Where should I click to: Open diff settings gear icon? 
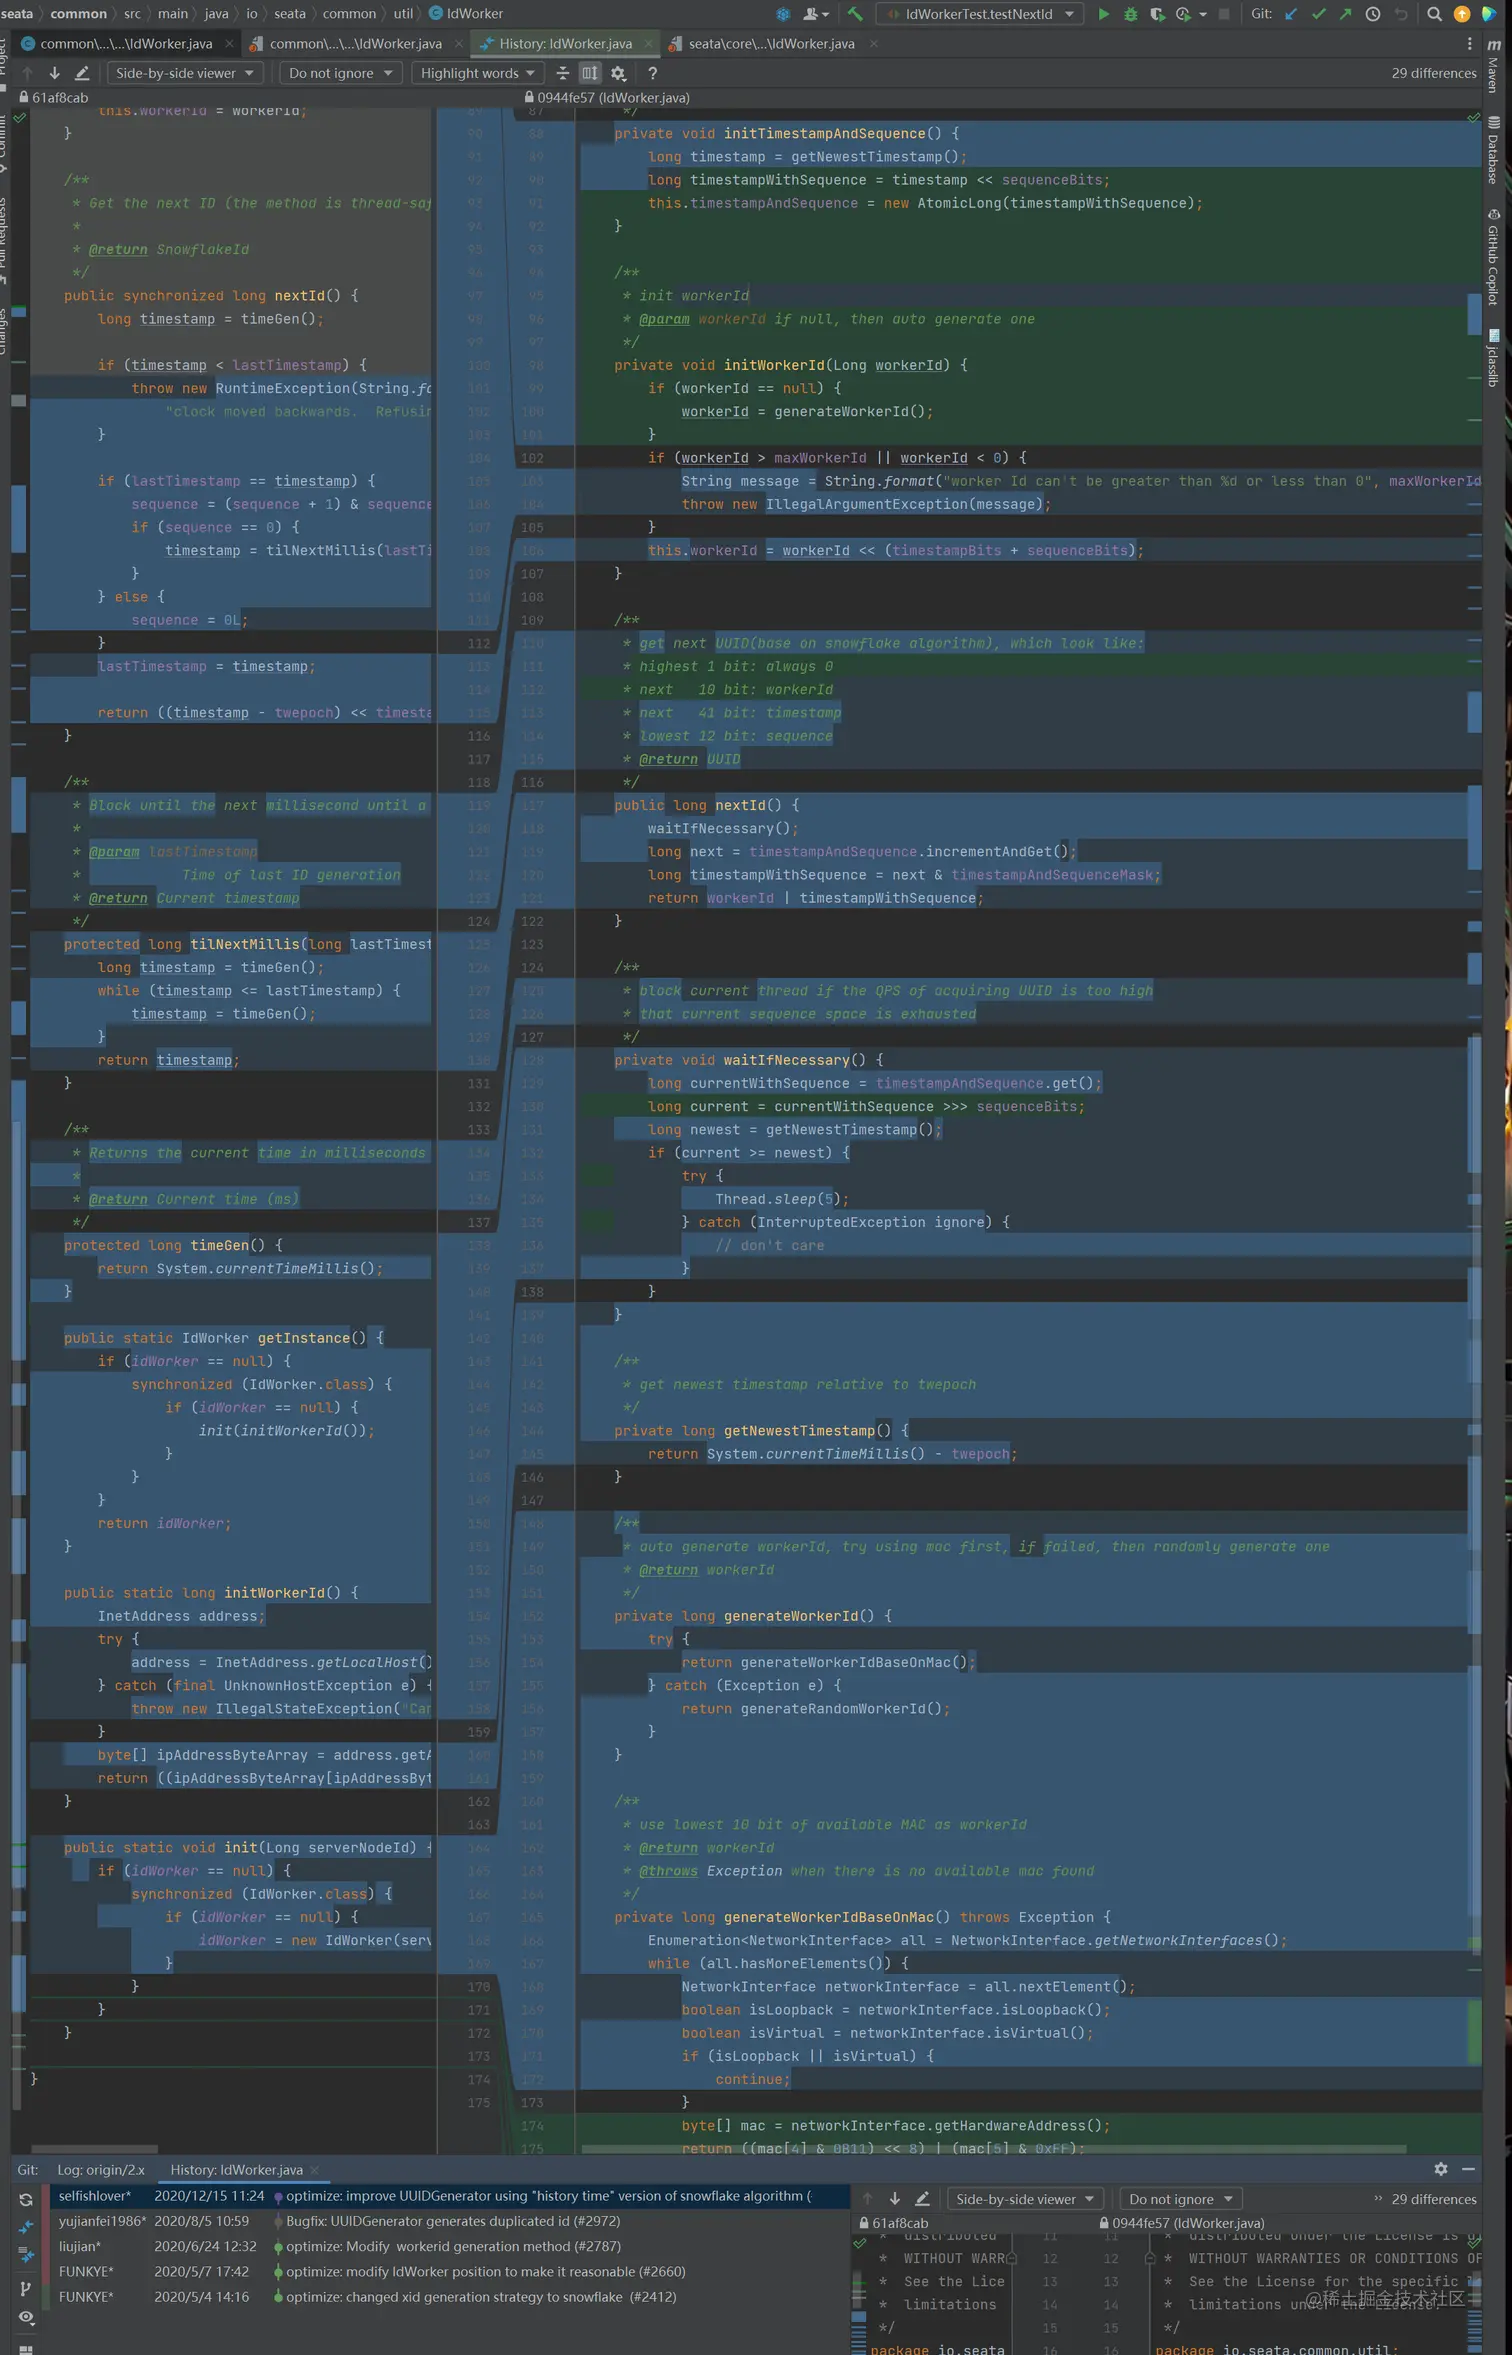(x=618, y=73)
